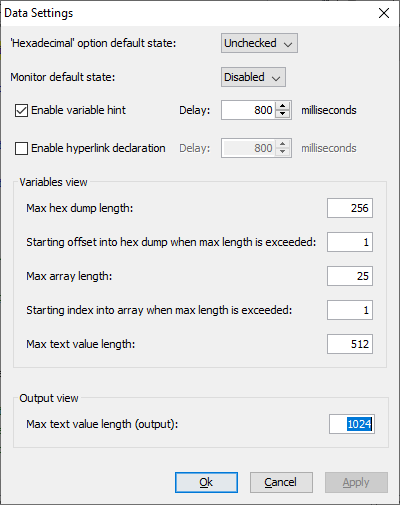
Task: Select the Max array length field
Action: tap(350, 276)
